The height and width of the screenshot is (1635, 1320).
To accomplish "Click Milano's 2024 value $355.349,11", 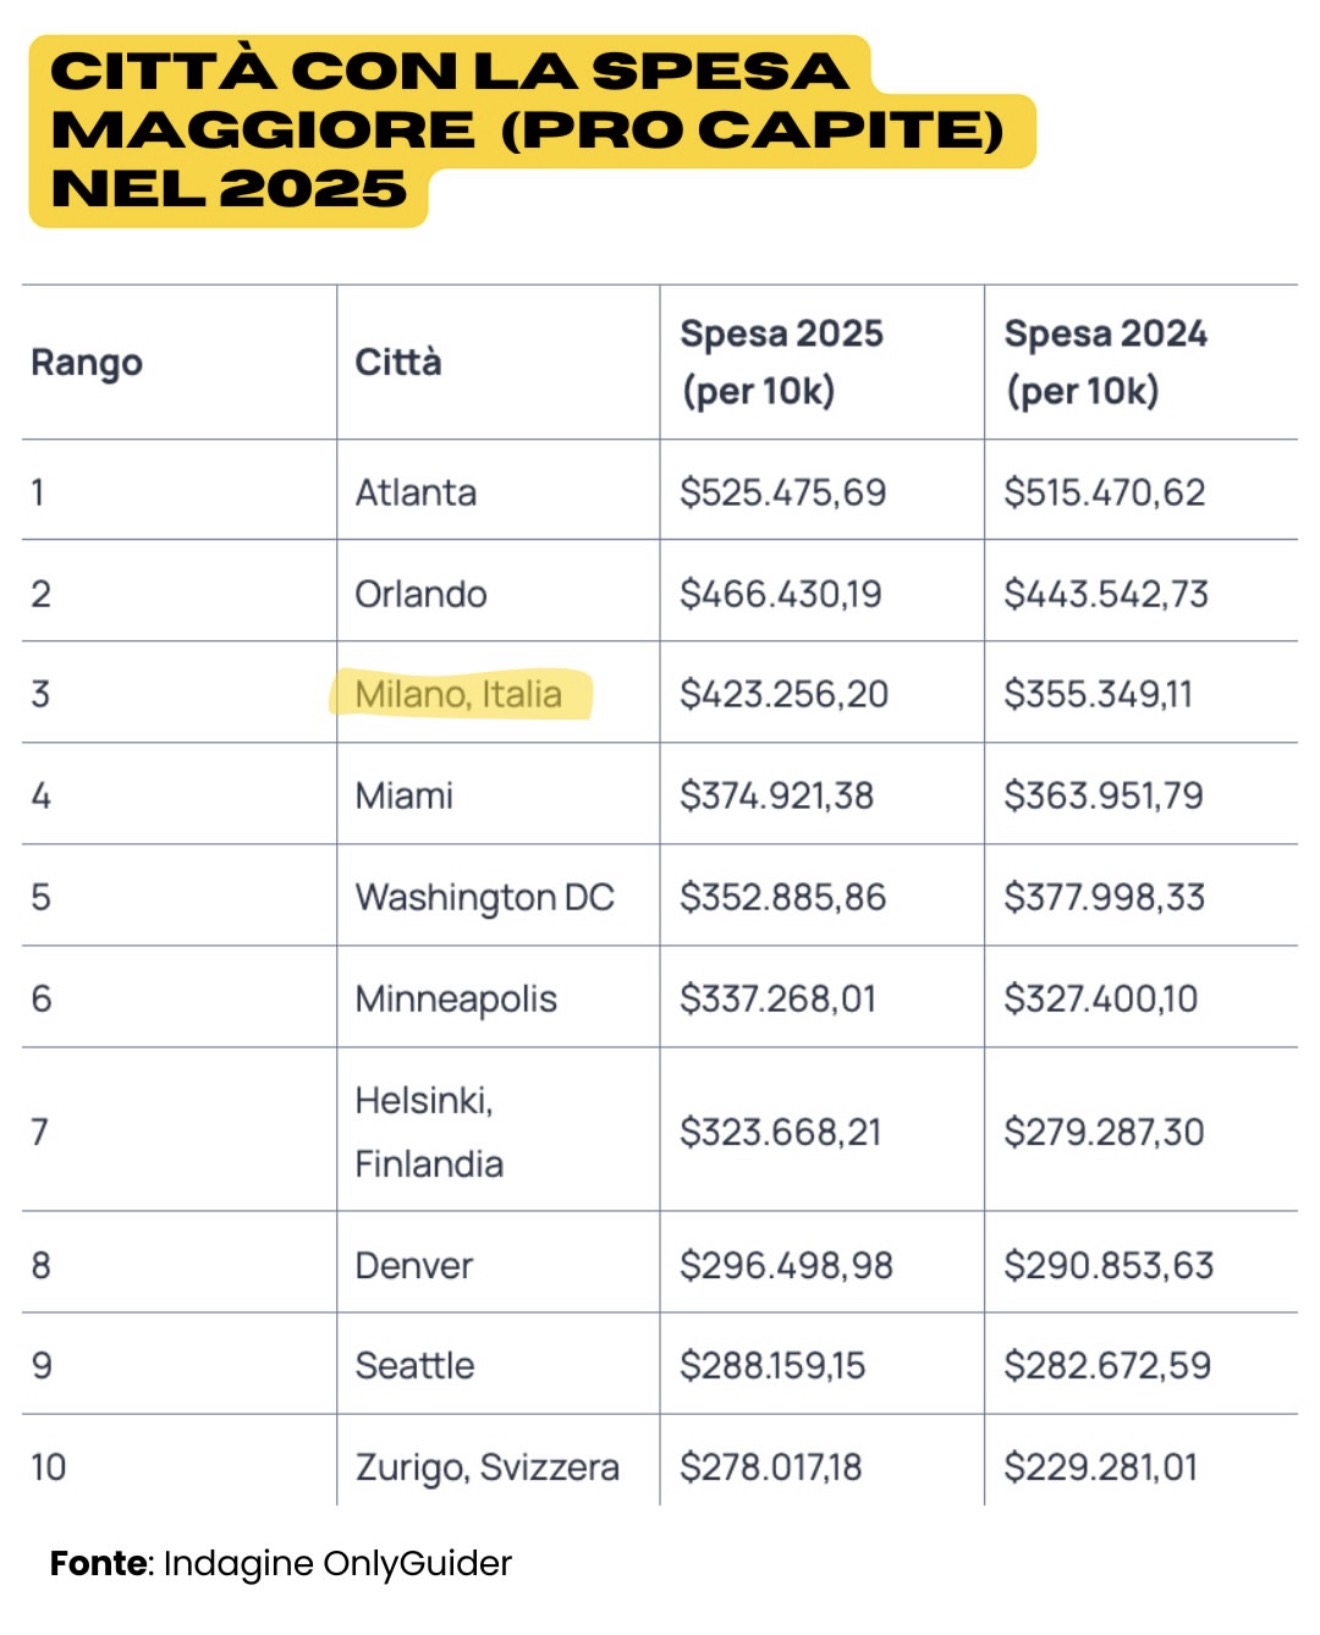I will pos(1098,694).
